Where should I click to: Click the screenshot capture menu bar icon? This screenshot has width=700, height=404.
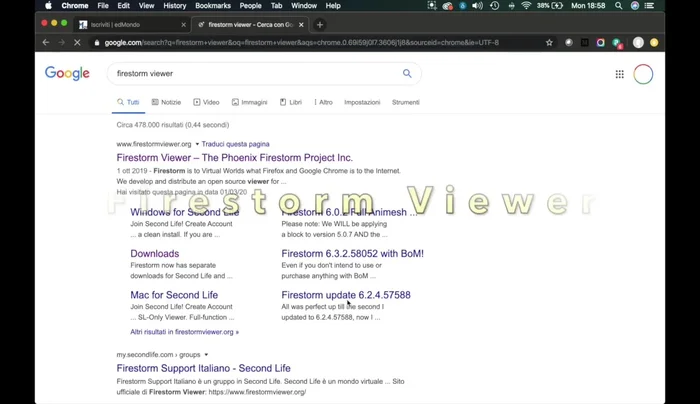pyautogui.click(x=432, y=6)
